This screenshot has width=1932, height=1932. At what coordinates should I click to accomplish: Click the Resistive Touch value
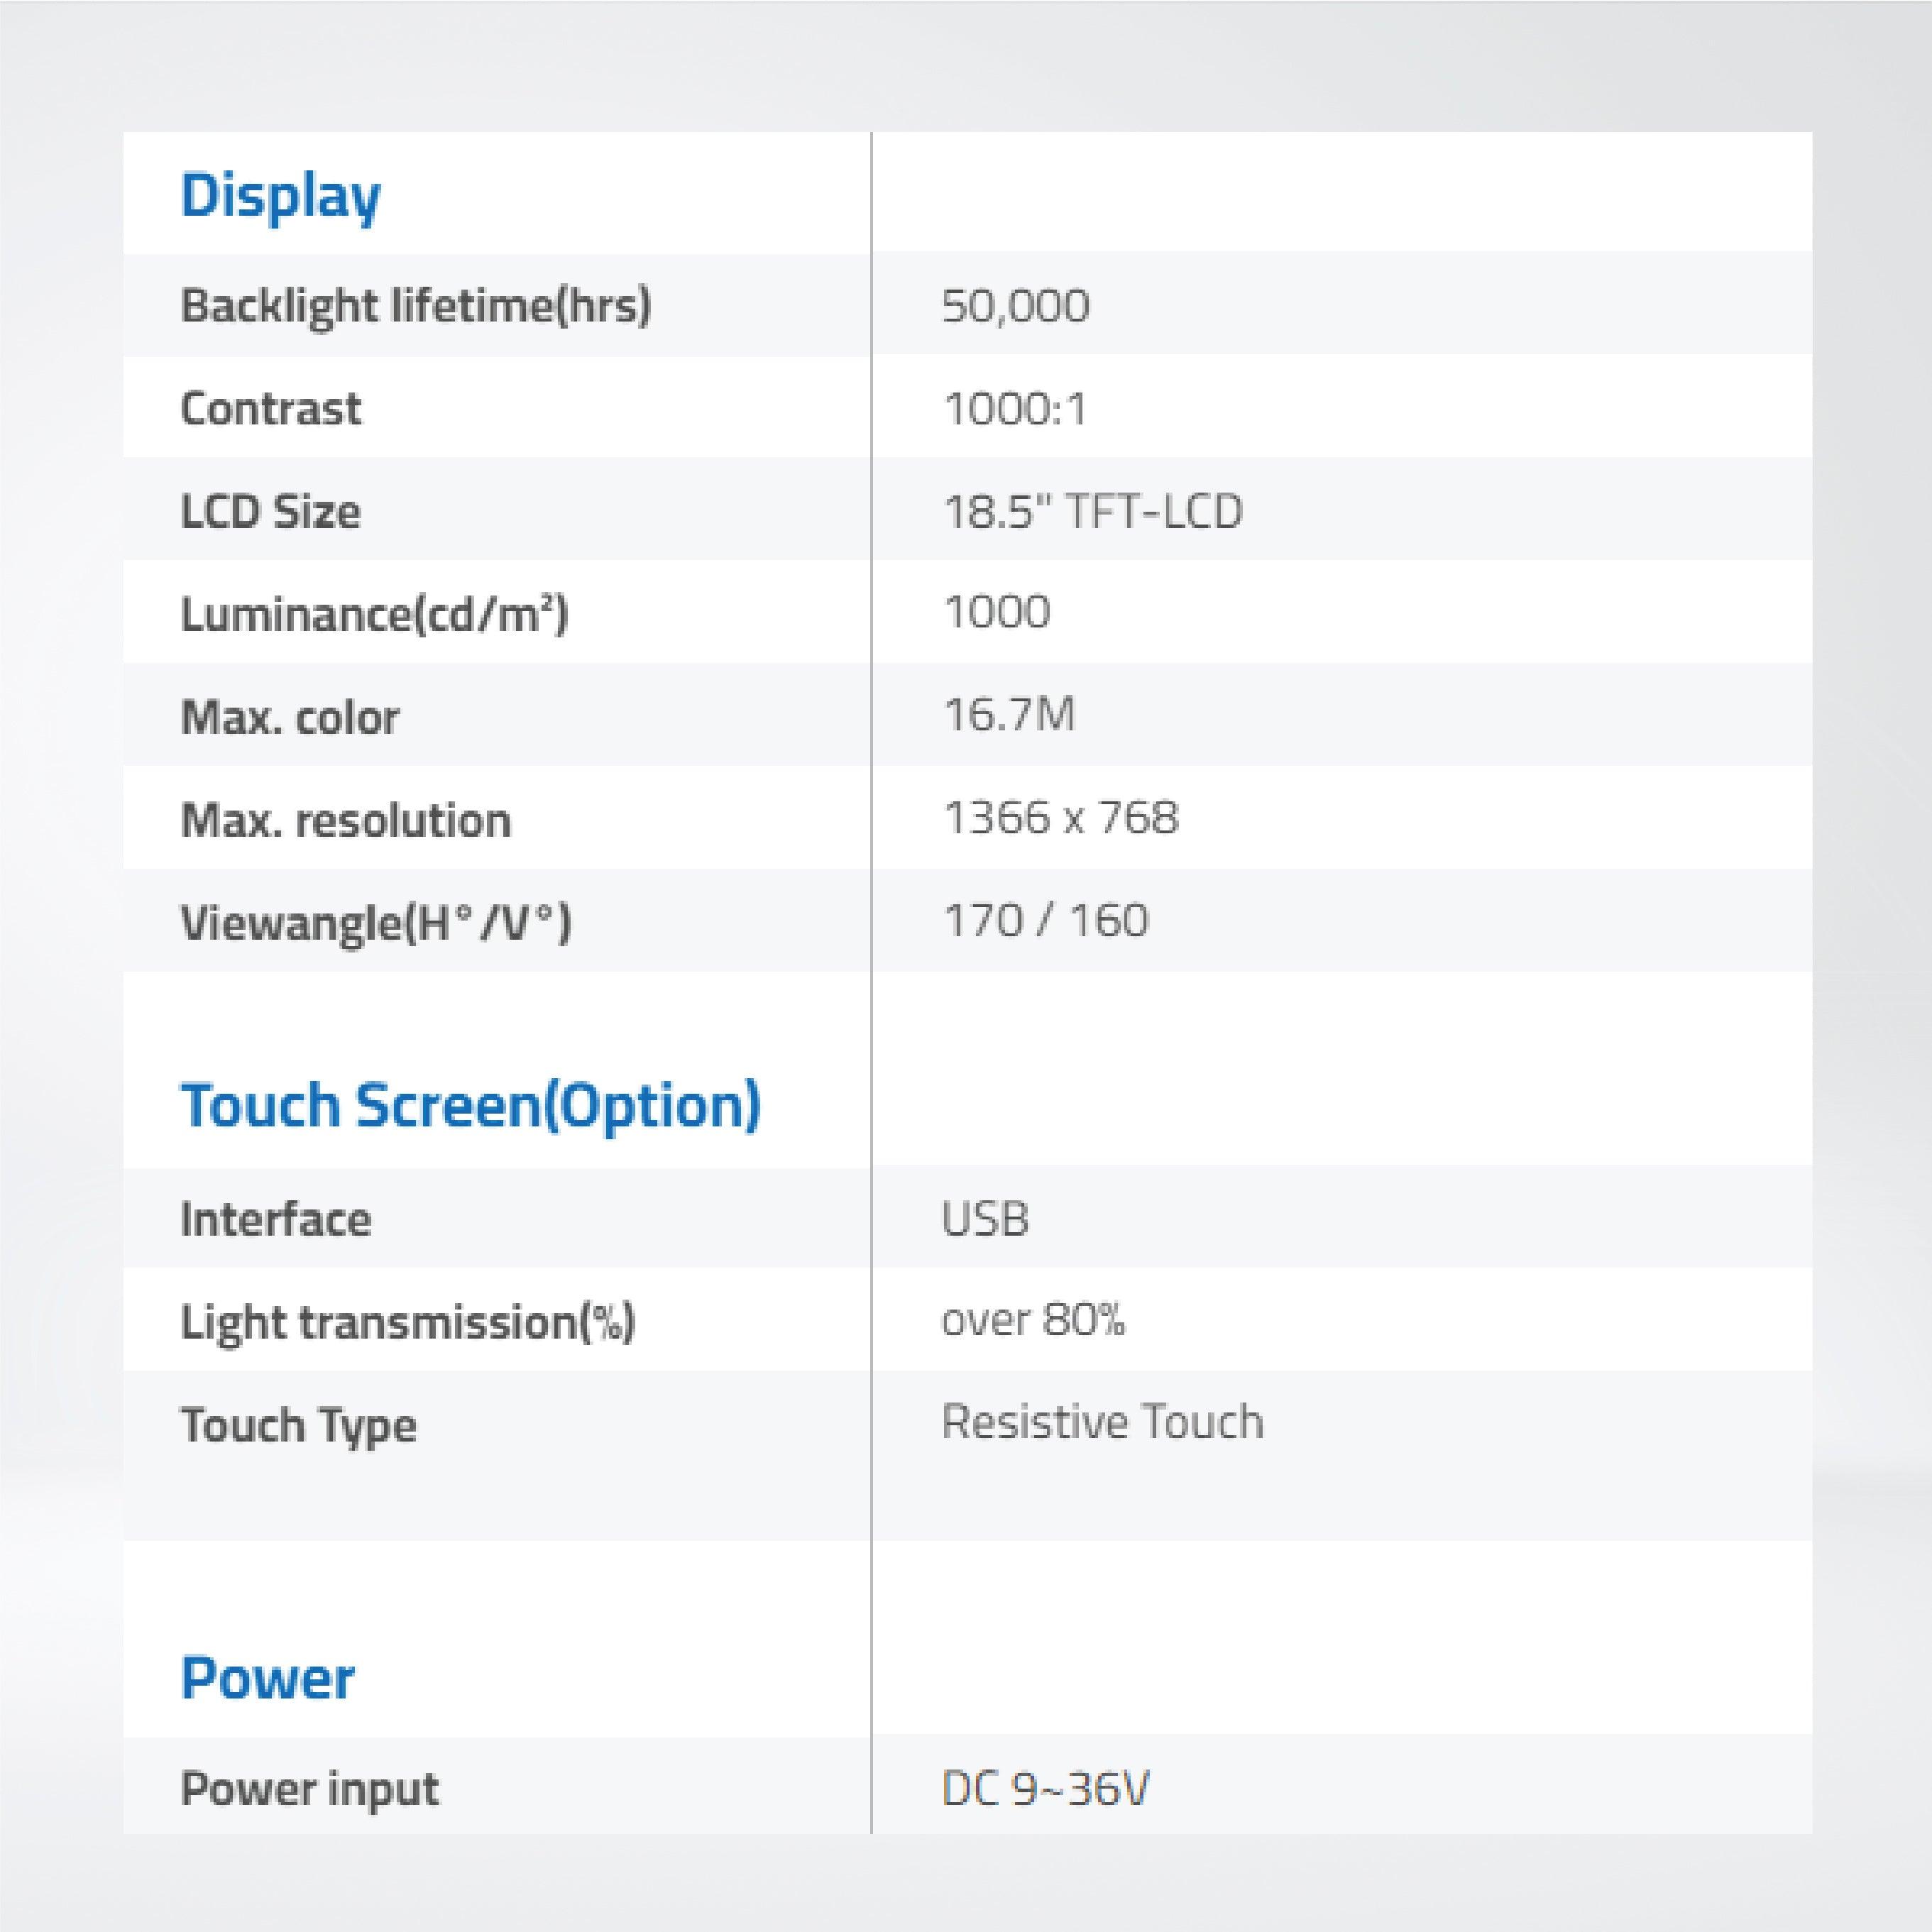click(1102, 1421)
